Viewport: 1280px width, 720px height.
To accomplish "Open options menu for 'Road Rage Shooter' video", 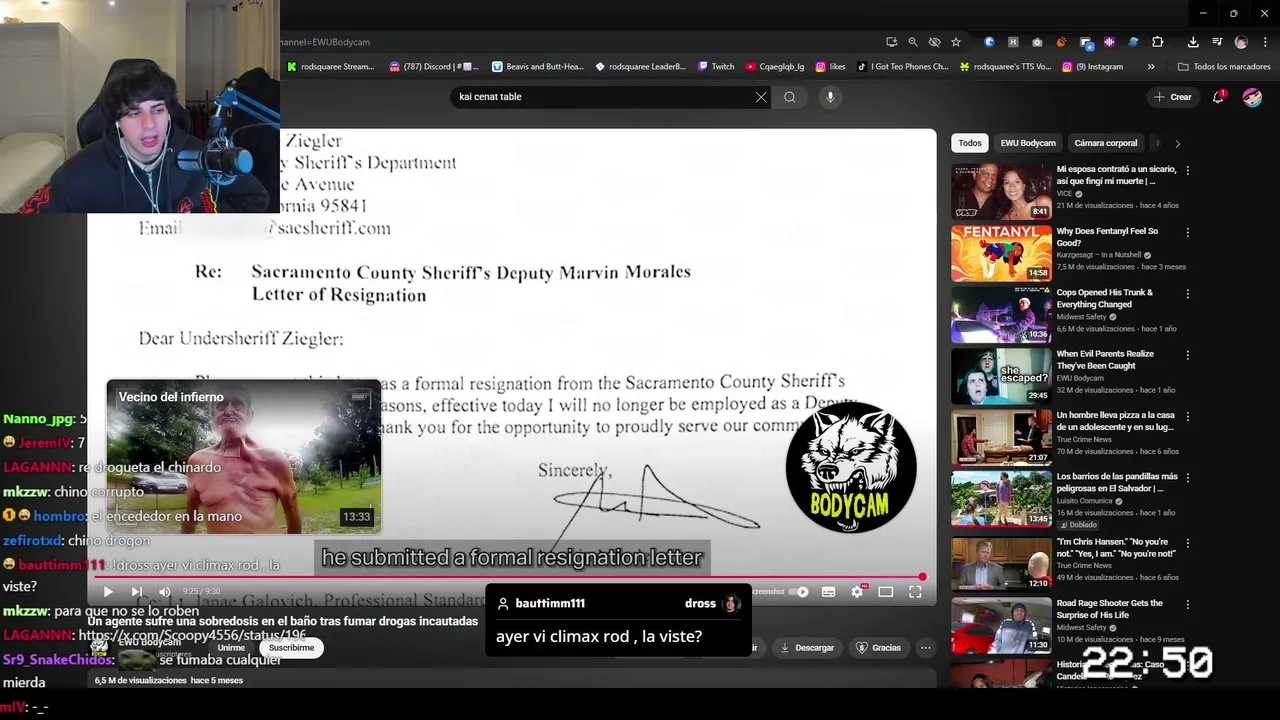I will coord(1187,605).
